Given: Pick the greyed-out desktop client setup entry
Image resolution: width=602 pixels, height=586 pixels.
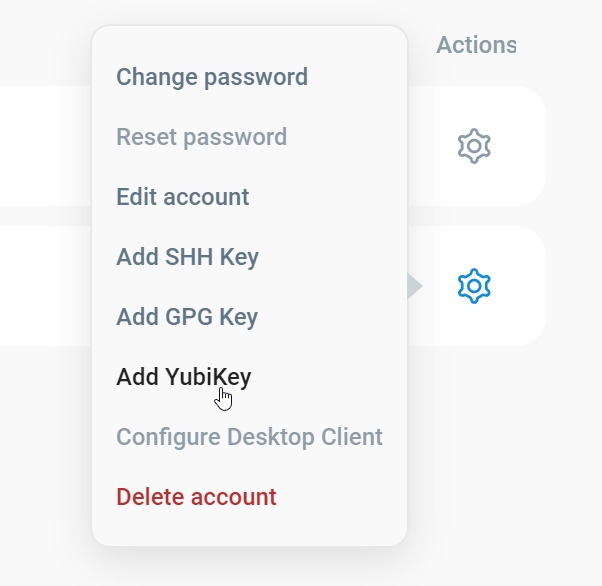Looking at the screenshot, I should pos(250,437).
